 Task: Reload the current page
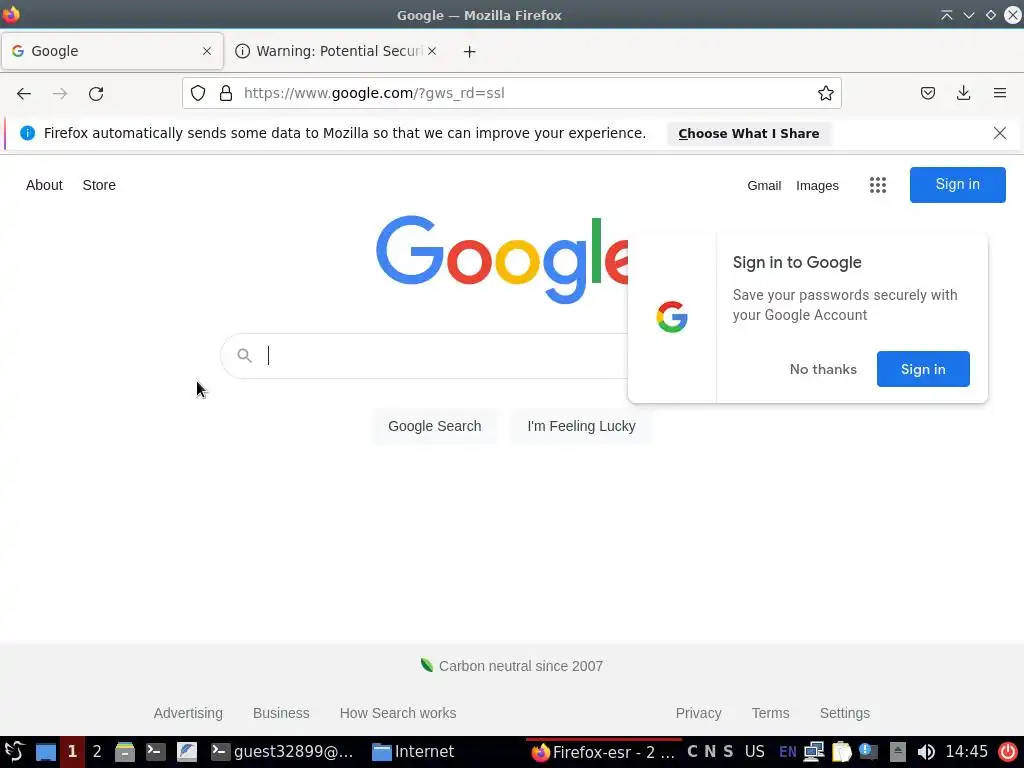pyautogui.click(x=96, y=93)
